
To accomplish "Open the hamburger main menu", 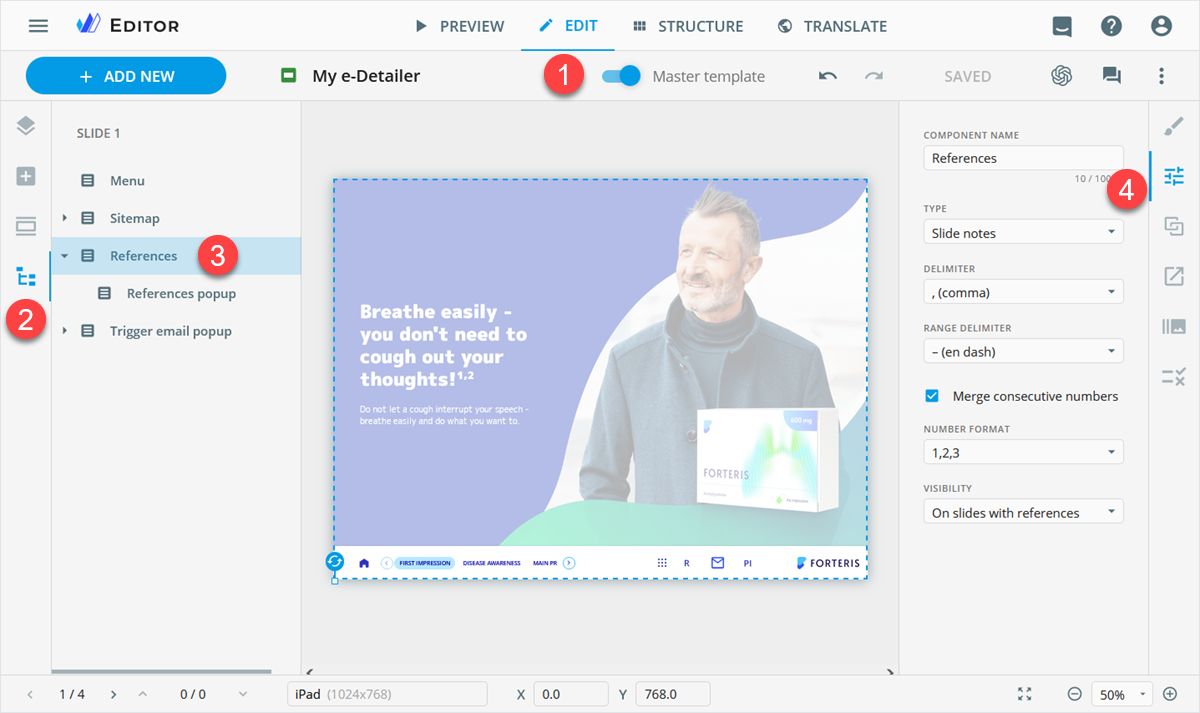I will tap(38, 26).
